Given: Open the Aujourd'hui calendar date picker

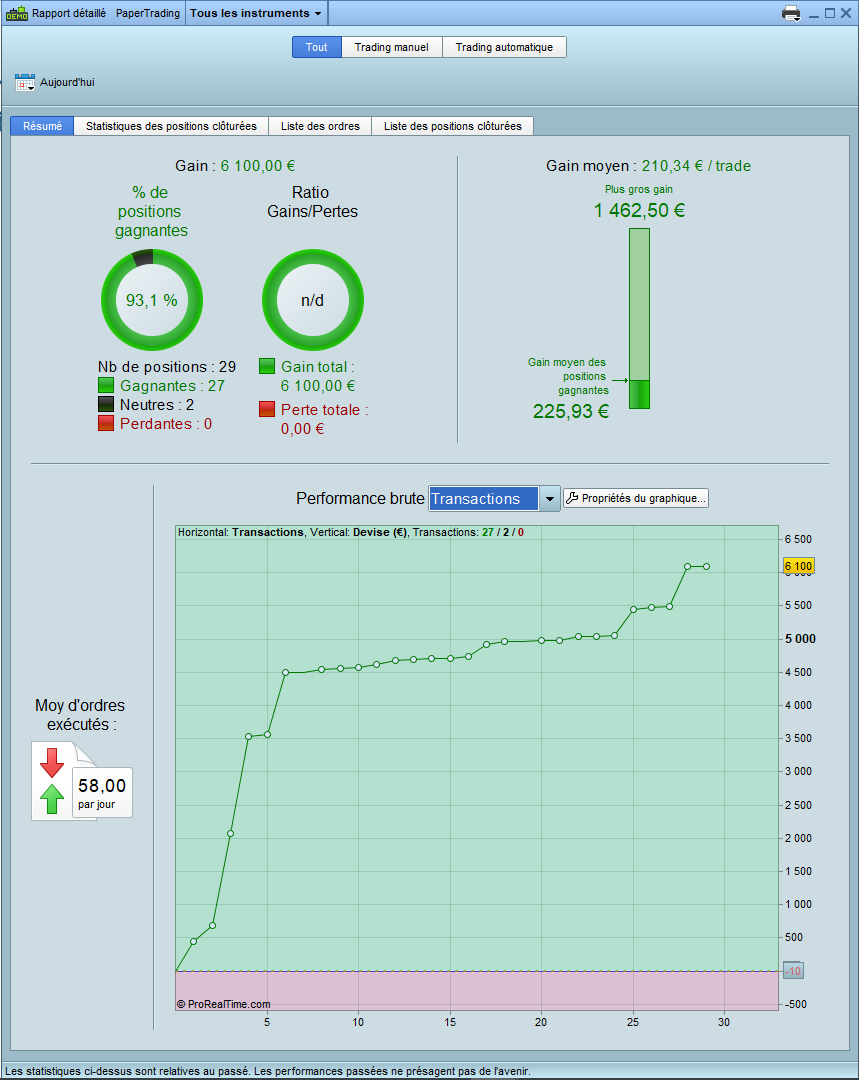Looking at the screenshot, I should (x=25, y=83).
